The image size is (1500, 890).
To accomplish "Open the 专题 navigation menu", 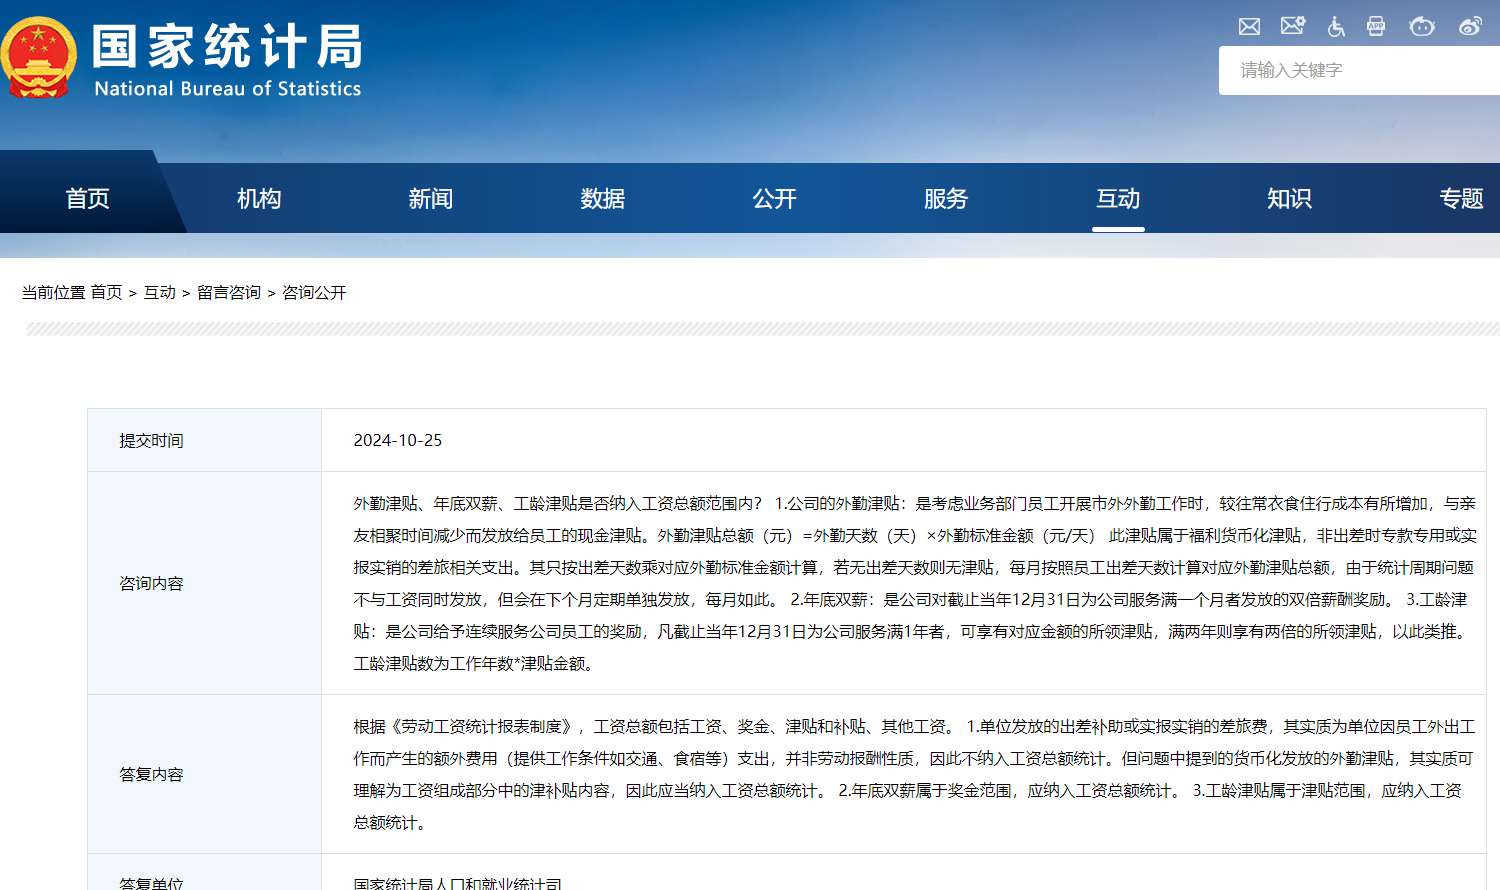I will (1461, 198).
